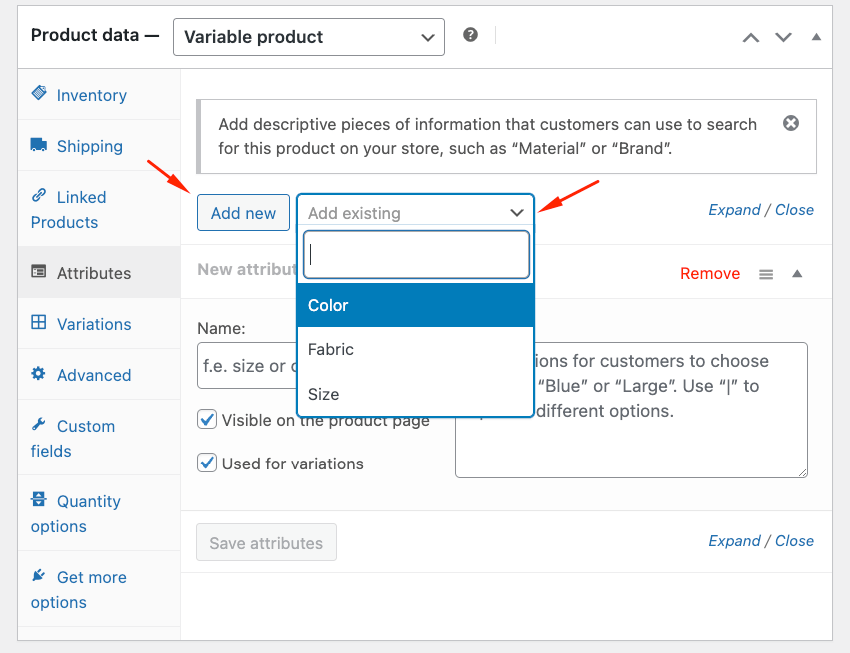Click the attribute drag handle icon
Viewport: 850px width, 653px height.
[x=766, y=274]
